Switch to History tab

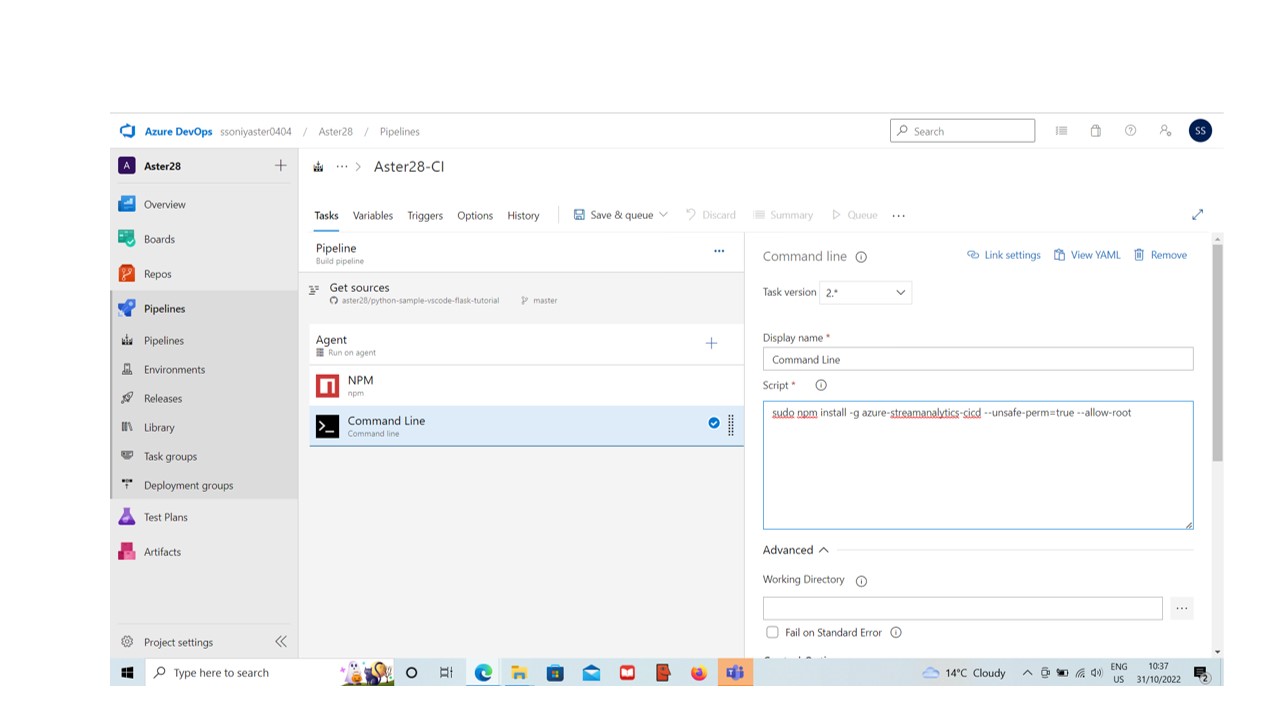tap(523, 215)
